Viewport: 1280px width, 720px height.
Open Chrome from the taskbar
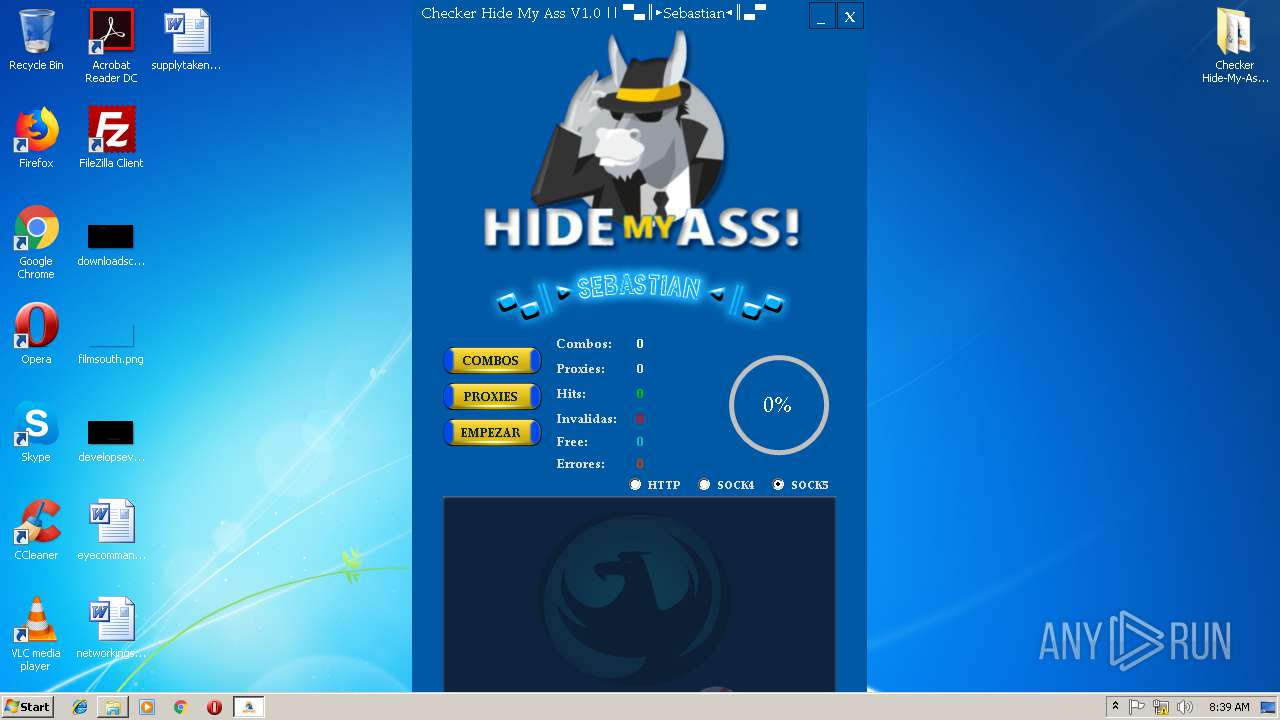[181, 707]
